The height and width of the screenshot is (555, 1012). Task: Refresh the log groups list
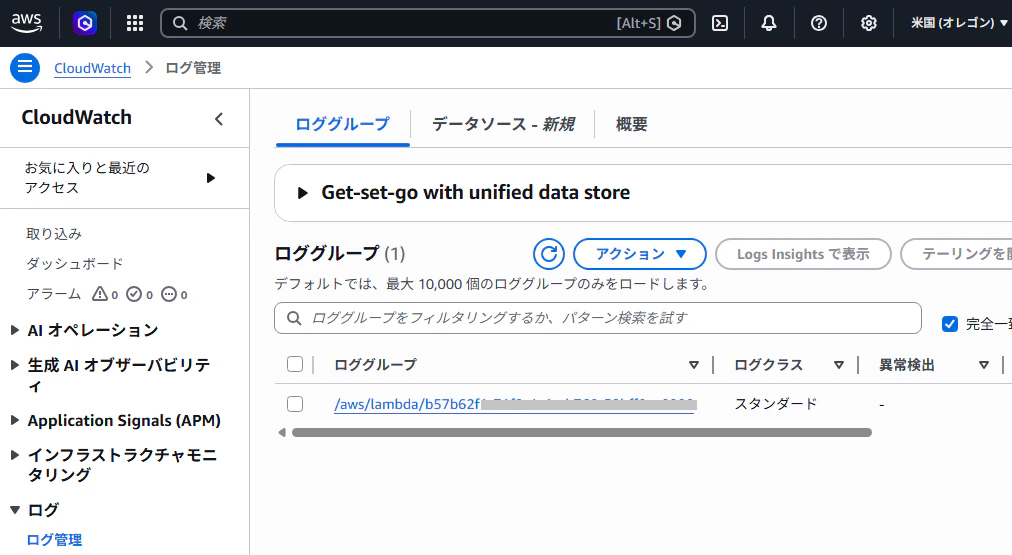(x=549, y=254)
